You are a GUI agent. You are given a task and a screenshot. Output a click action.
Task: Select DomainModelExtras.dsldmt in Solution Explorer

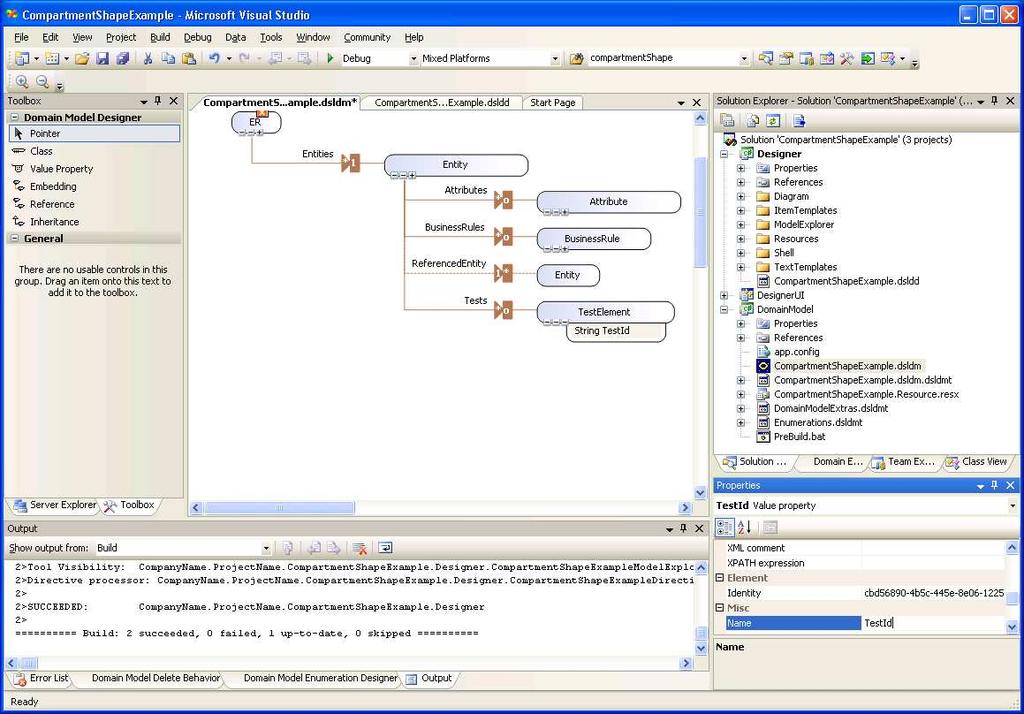tap(831, 408)
